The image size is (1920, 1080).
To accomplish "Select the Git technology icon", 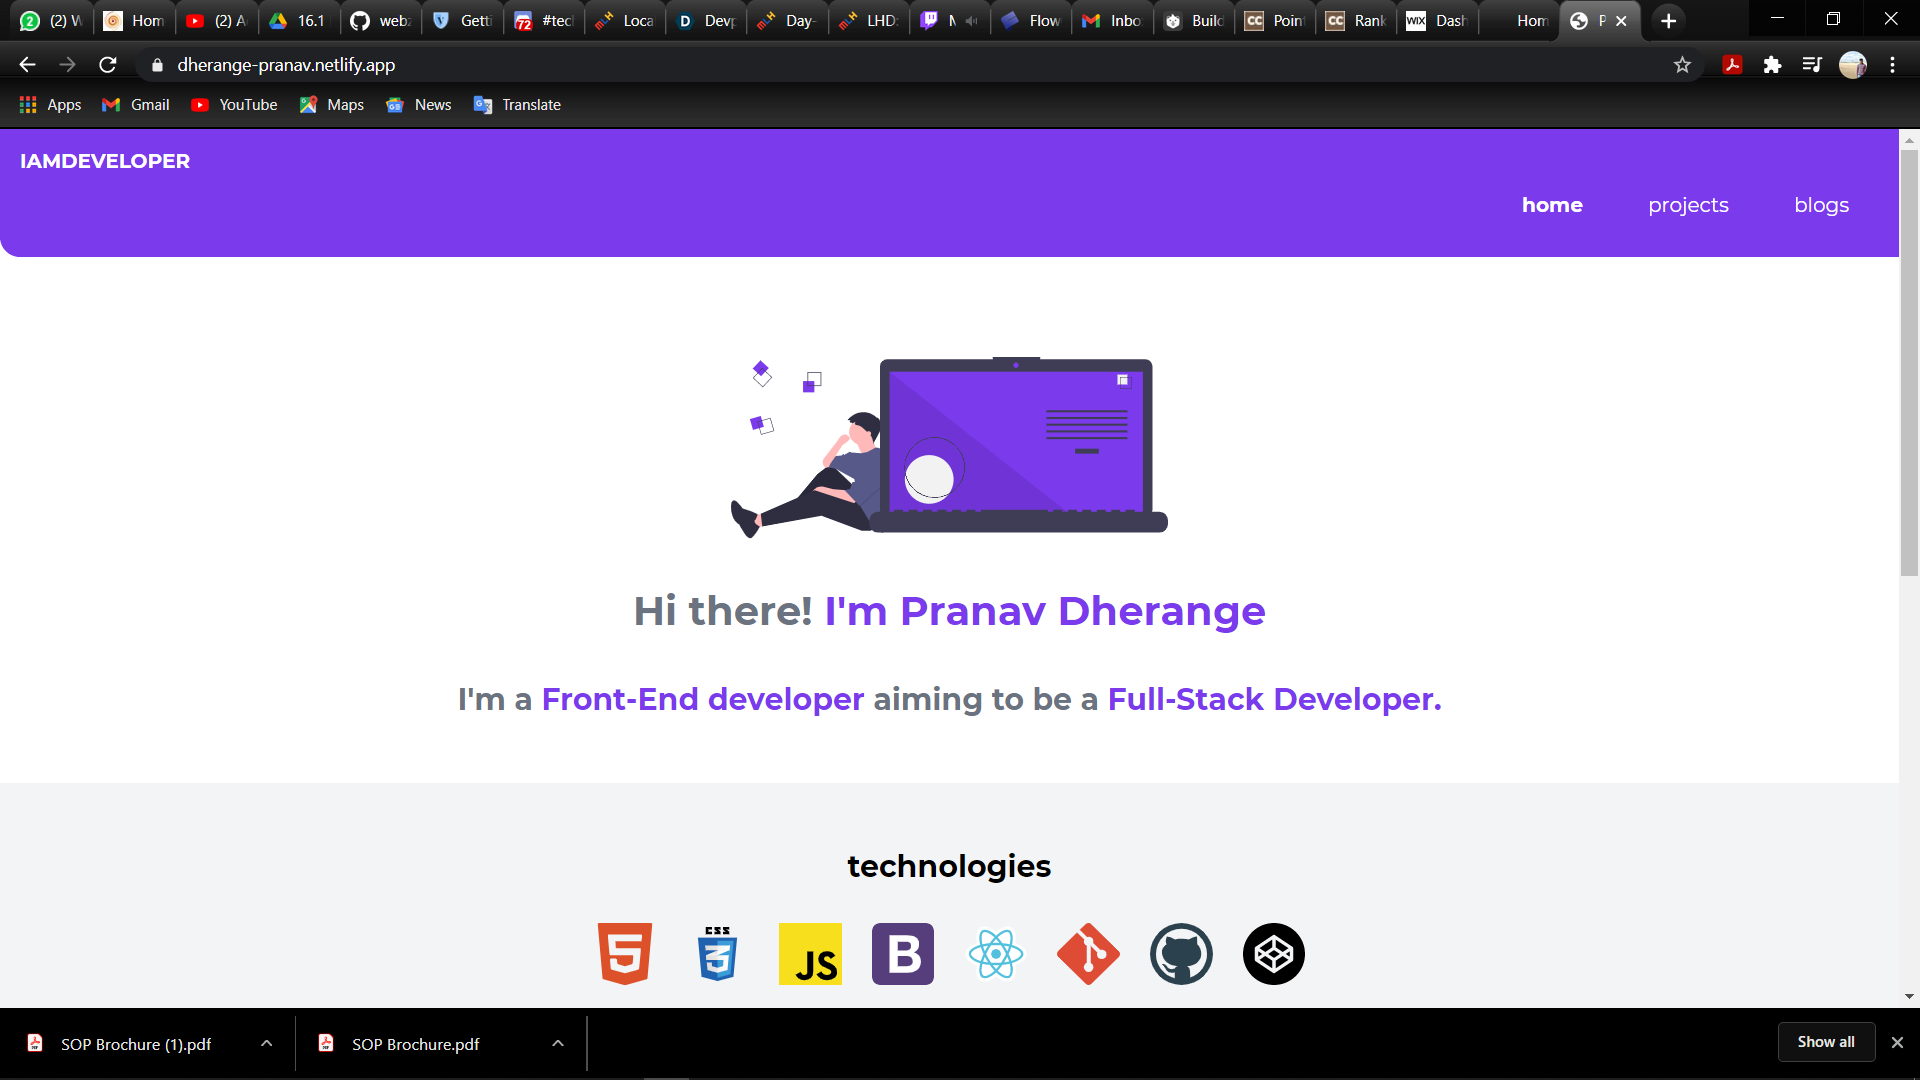I will pos(1088,954).
